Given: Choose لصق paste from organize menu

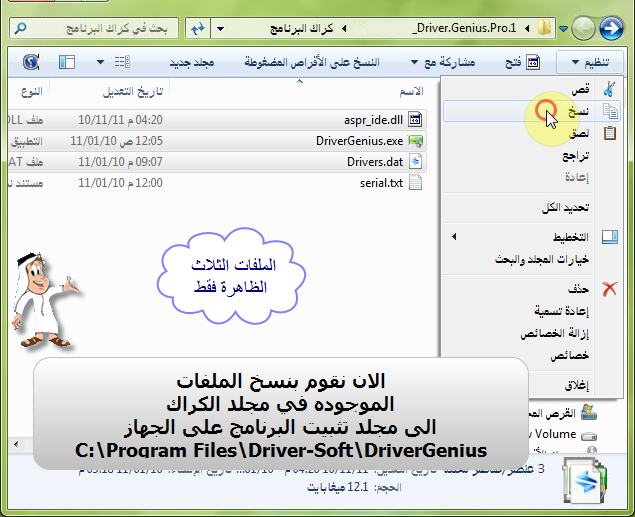Looking at the screenshot, I should [532, 133].
